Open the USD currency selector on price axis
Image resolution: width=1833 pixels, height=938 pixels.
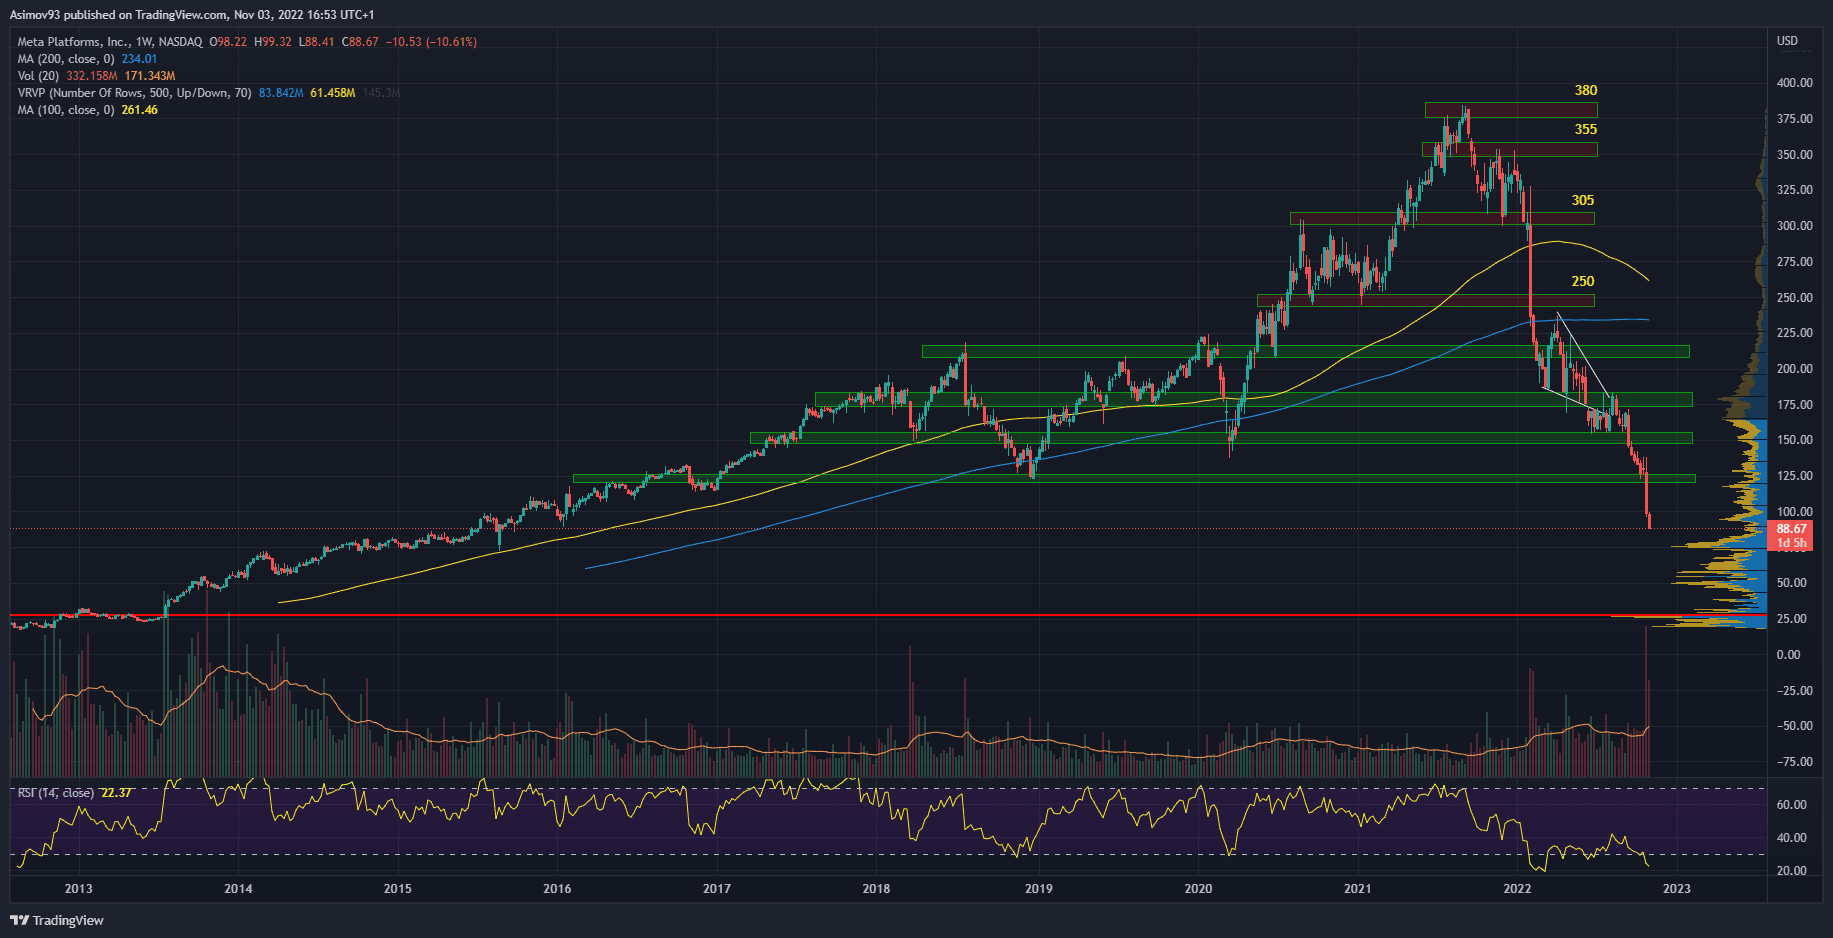coord(1786,41)
